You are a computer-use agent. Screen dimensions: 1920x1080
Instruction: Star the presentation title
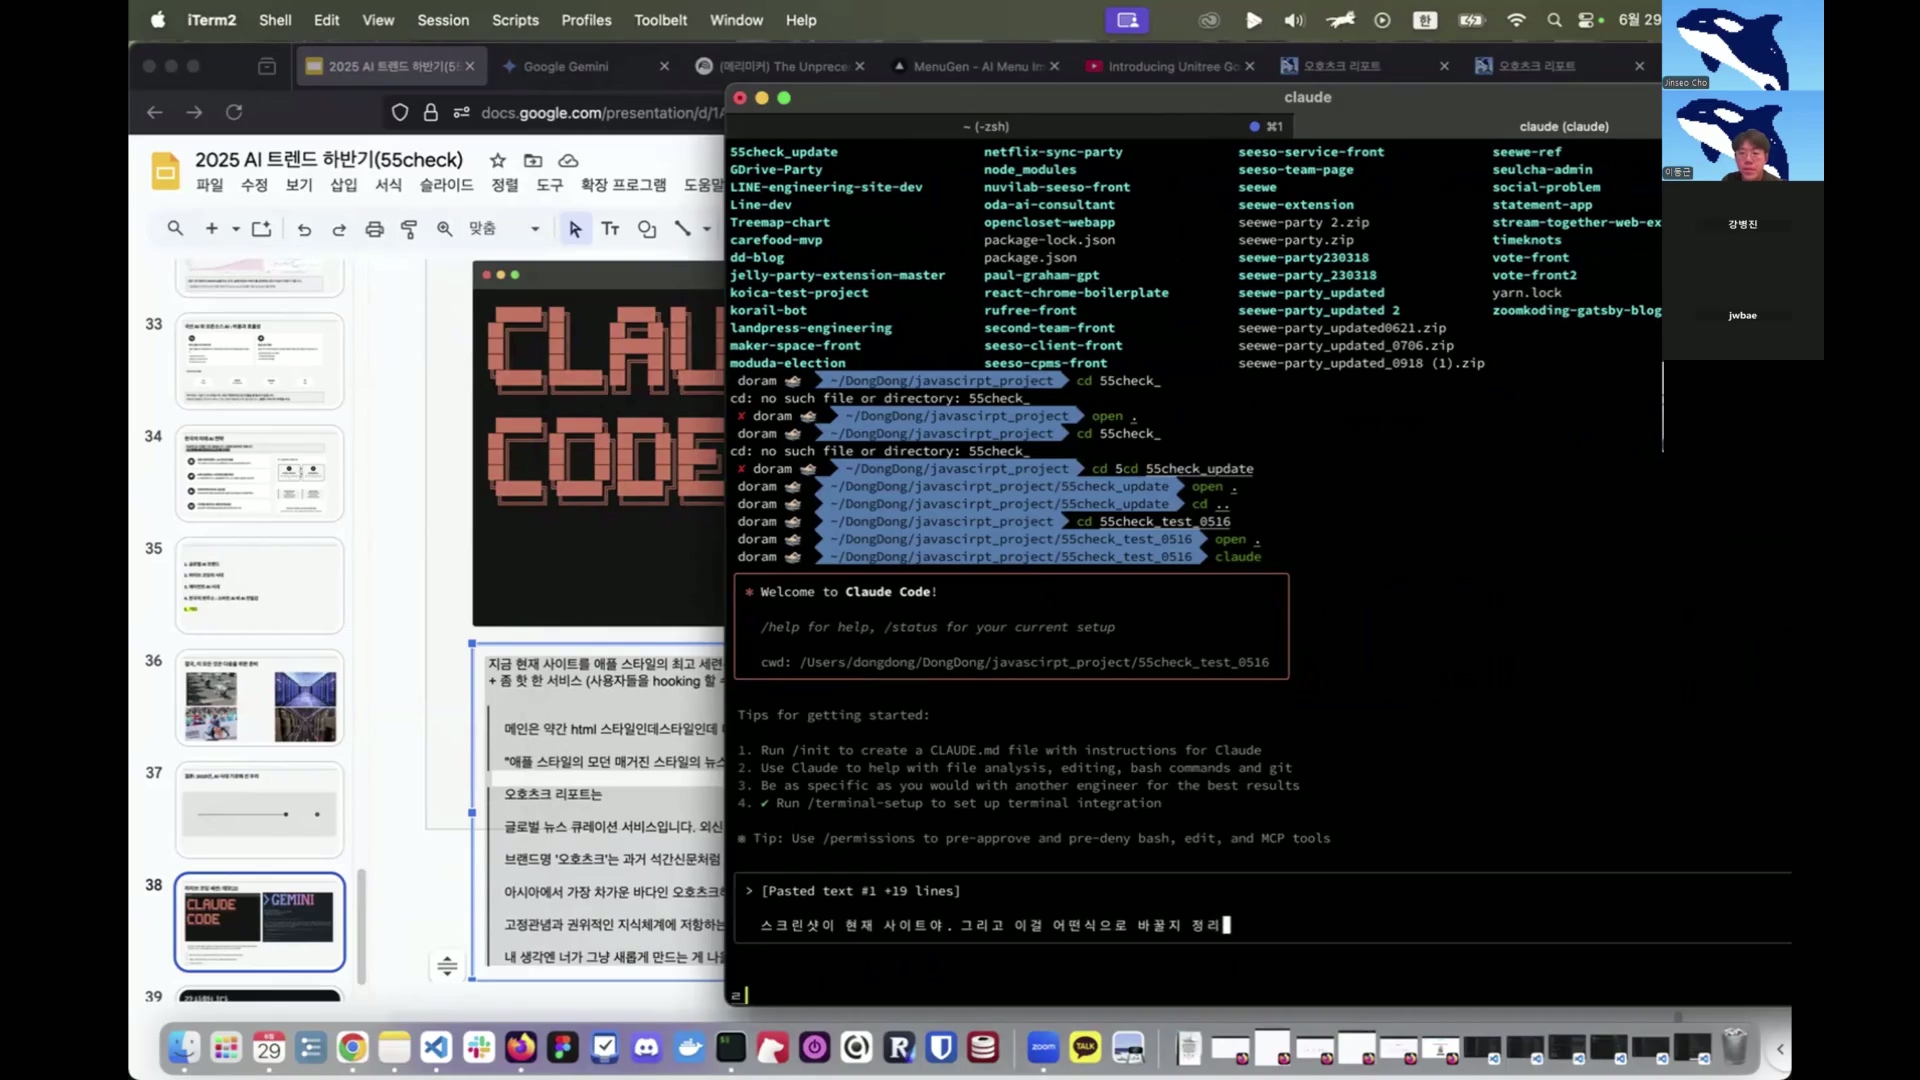(x=497, y=160)
